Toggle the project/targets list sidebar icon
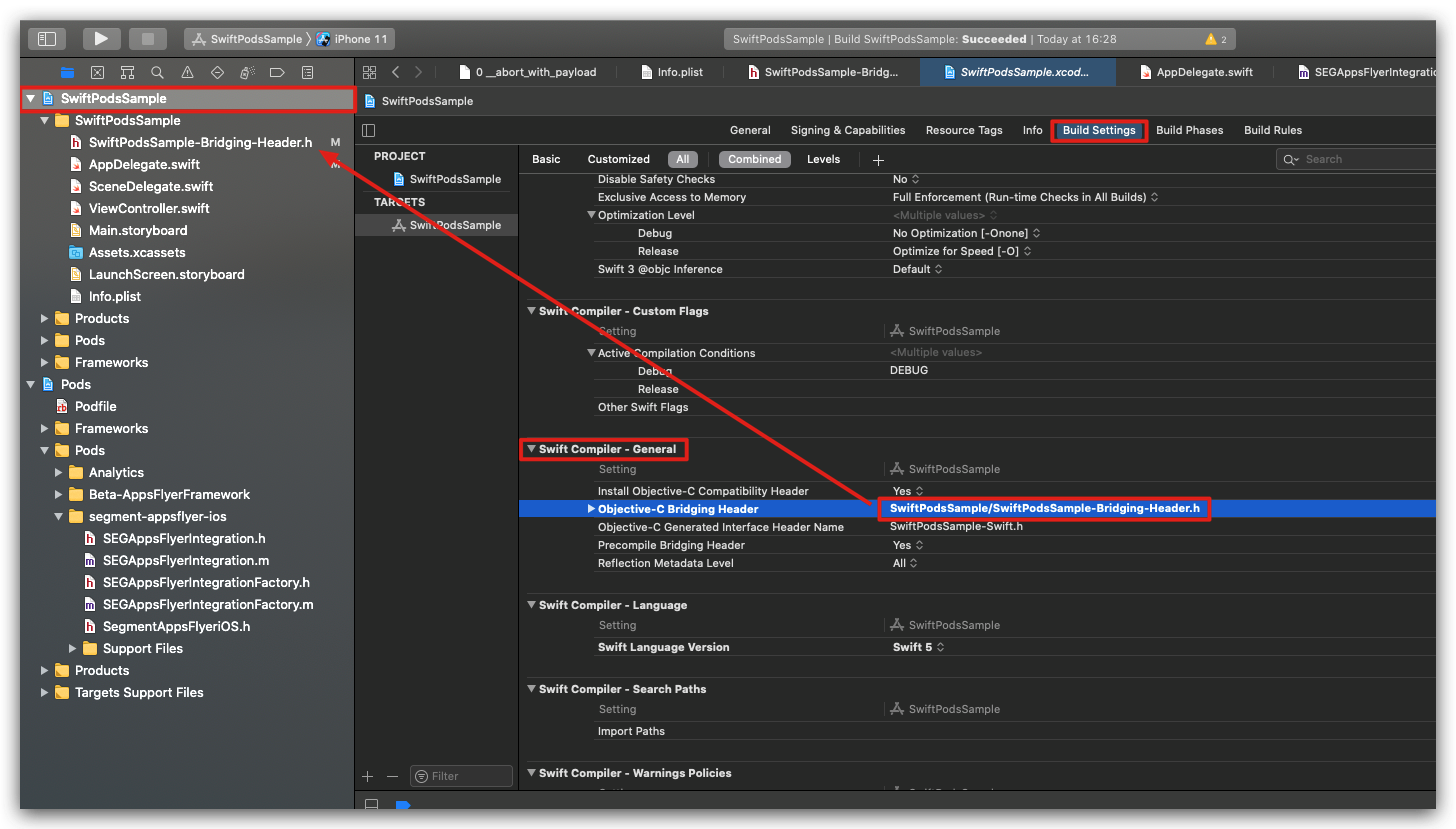This screenshot has width=1456, height=829. pos(369,130)
